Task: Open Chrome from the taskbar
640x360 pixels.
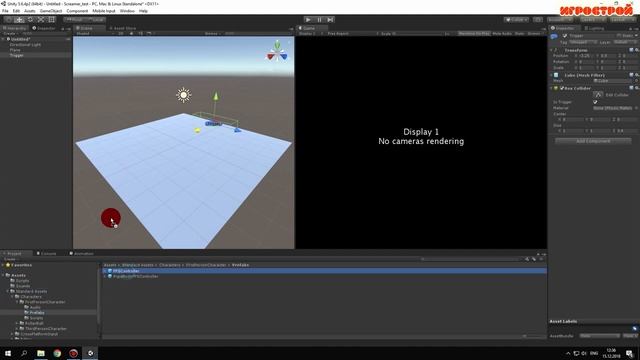Action: (x=57, y=353)
